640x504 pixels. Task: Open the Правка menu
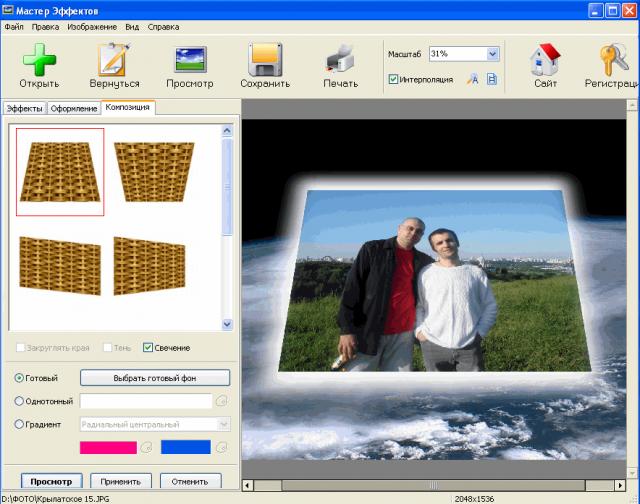[45, 27]
